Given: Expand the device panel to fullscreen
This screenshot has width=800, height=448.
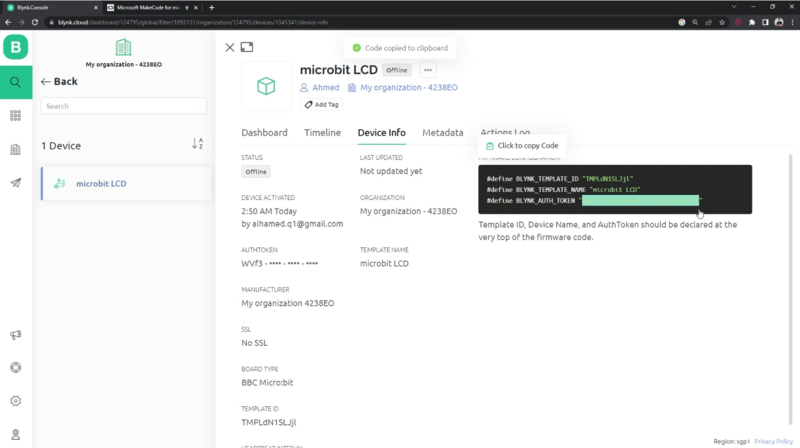Looking at the screenshot, I should (247, 47).
